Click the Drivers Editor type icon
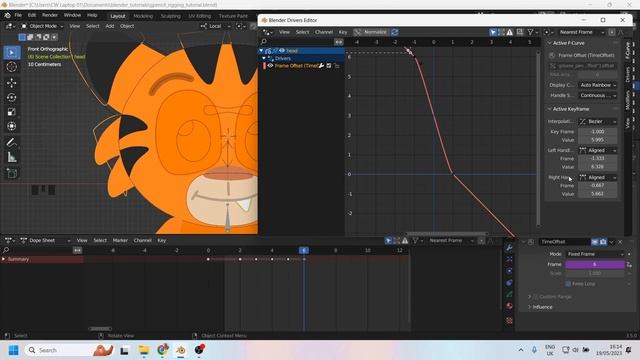The height and width of the screenshot is (360, 640). point(267,32)
